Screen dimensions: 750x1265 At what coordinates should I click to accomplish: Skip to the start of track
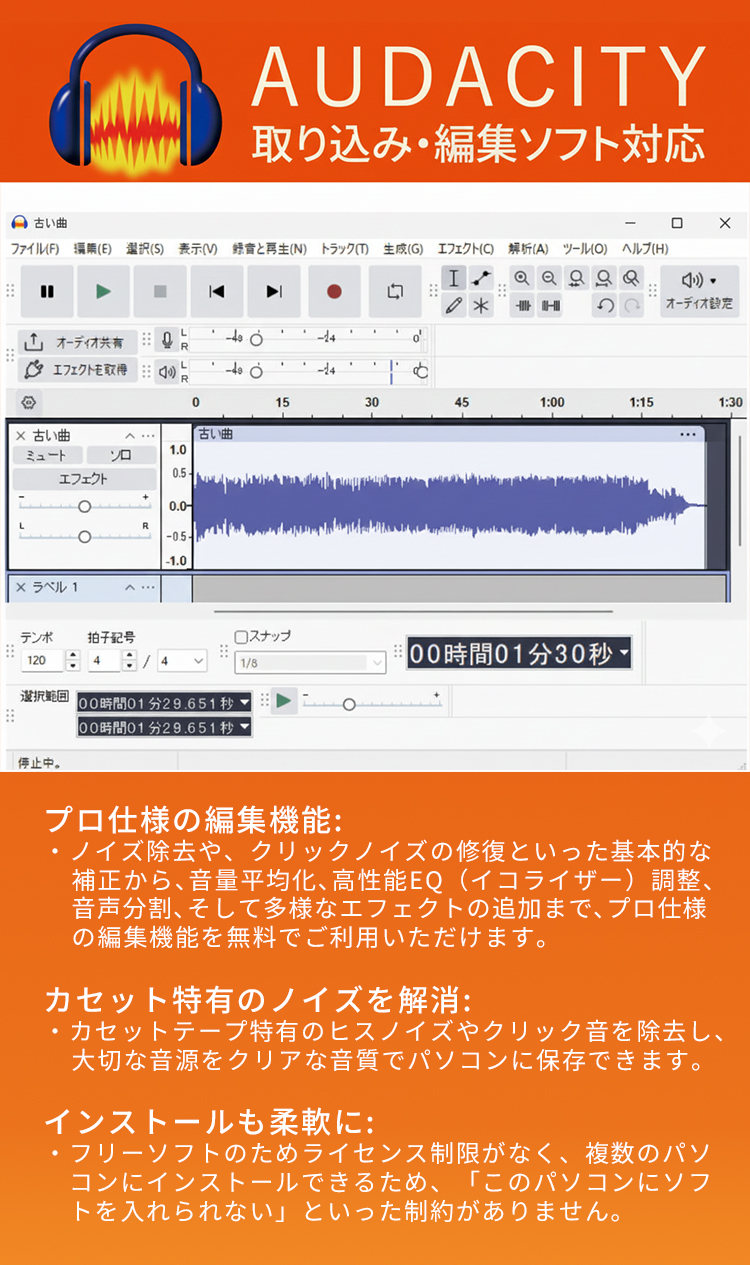(x=216, y=291)
